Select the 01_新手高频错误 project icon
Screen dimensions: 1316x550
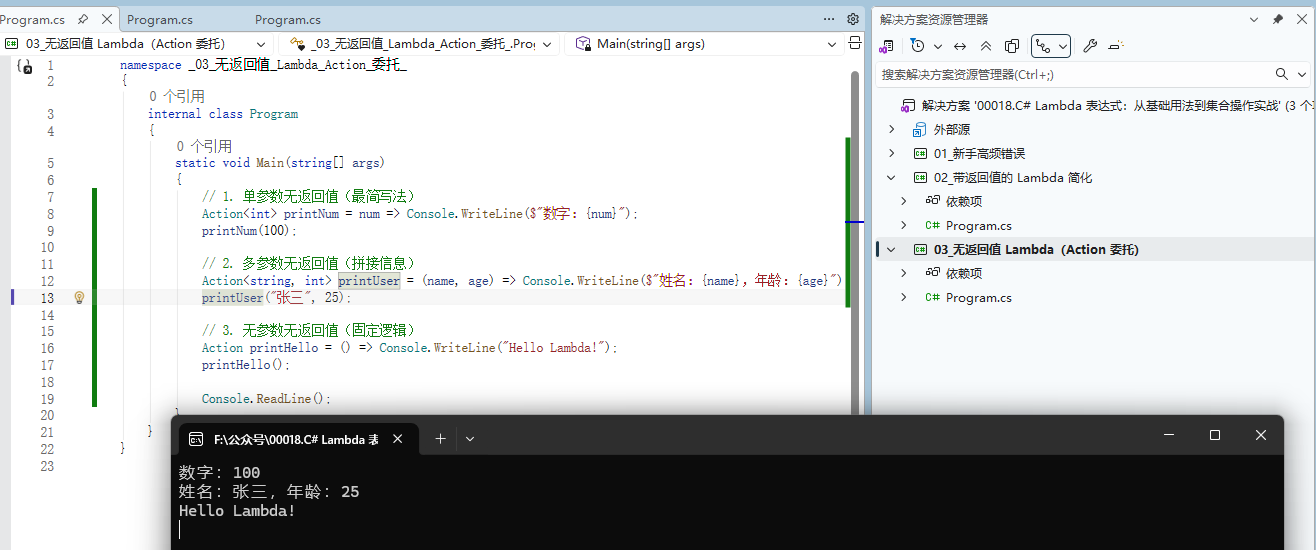[x=920, y=153]
